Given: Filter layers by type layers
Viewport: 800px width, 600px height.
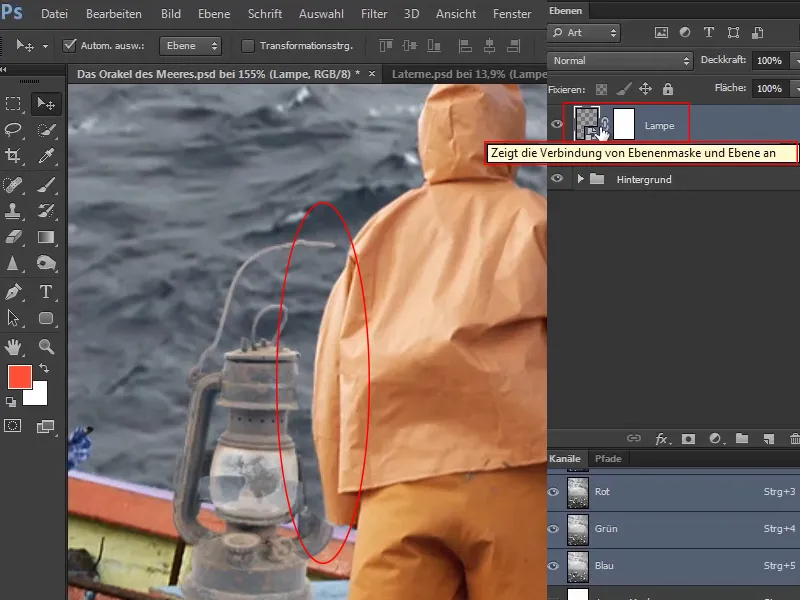Looking at the screenshot, I should click(709, 33).
